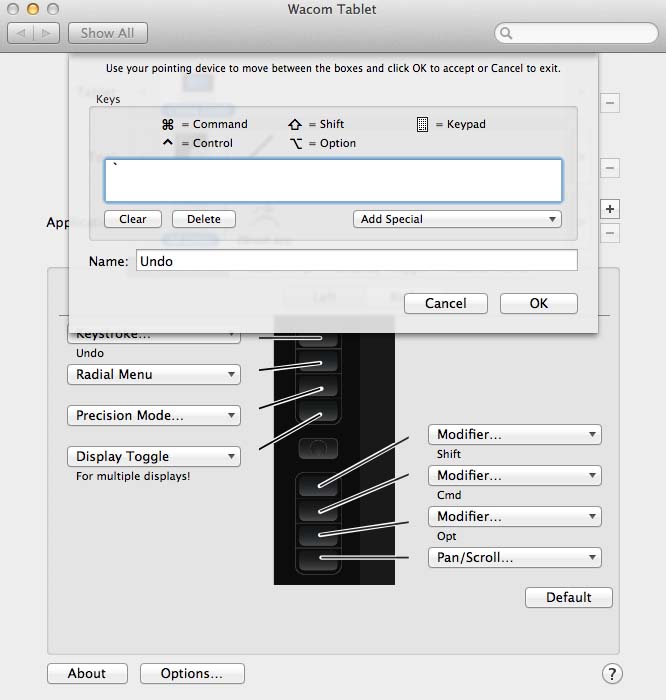Click the '= Command' legend text
666x700 pixels.
(x=214, y=124)
